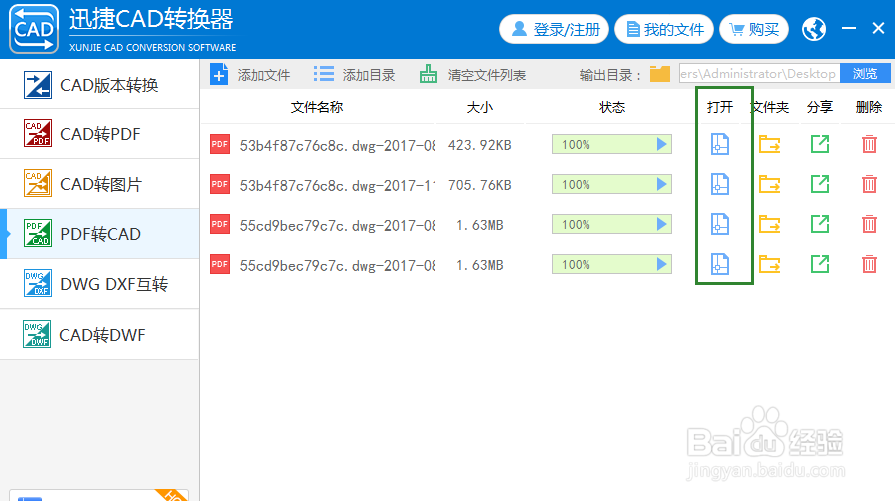Click the Xunjie CAD app logo
This screenshot has height=501, width=895.
coord(34,29)
